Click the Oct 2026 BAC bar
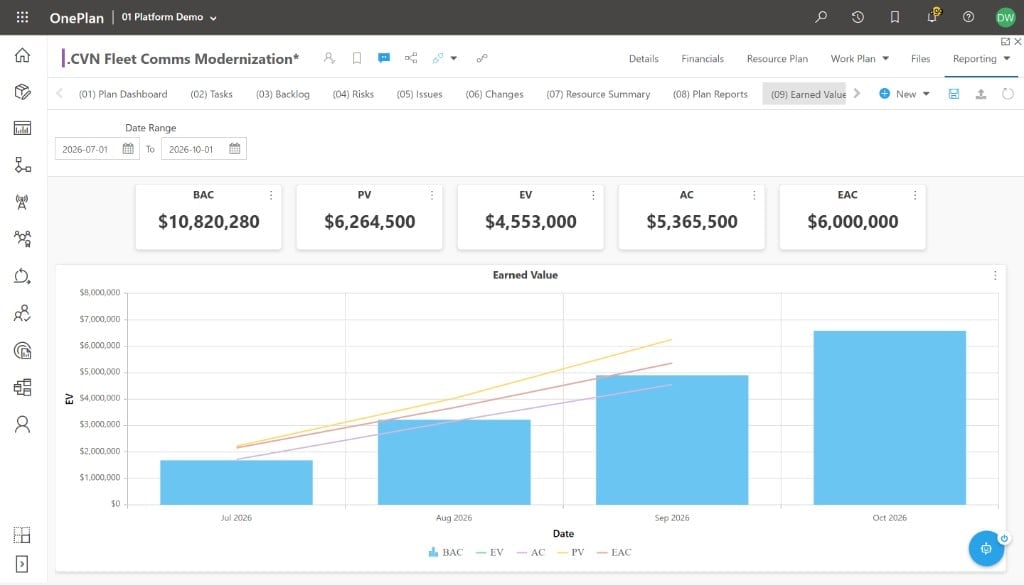The image size is (1024, 585). point(889,418)
